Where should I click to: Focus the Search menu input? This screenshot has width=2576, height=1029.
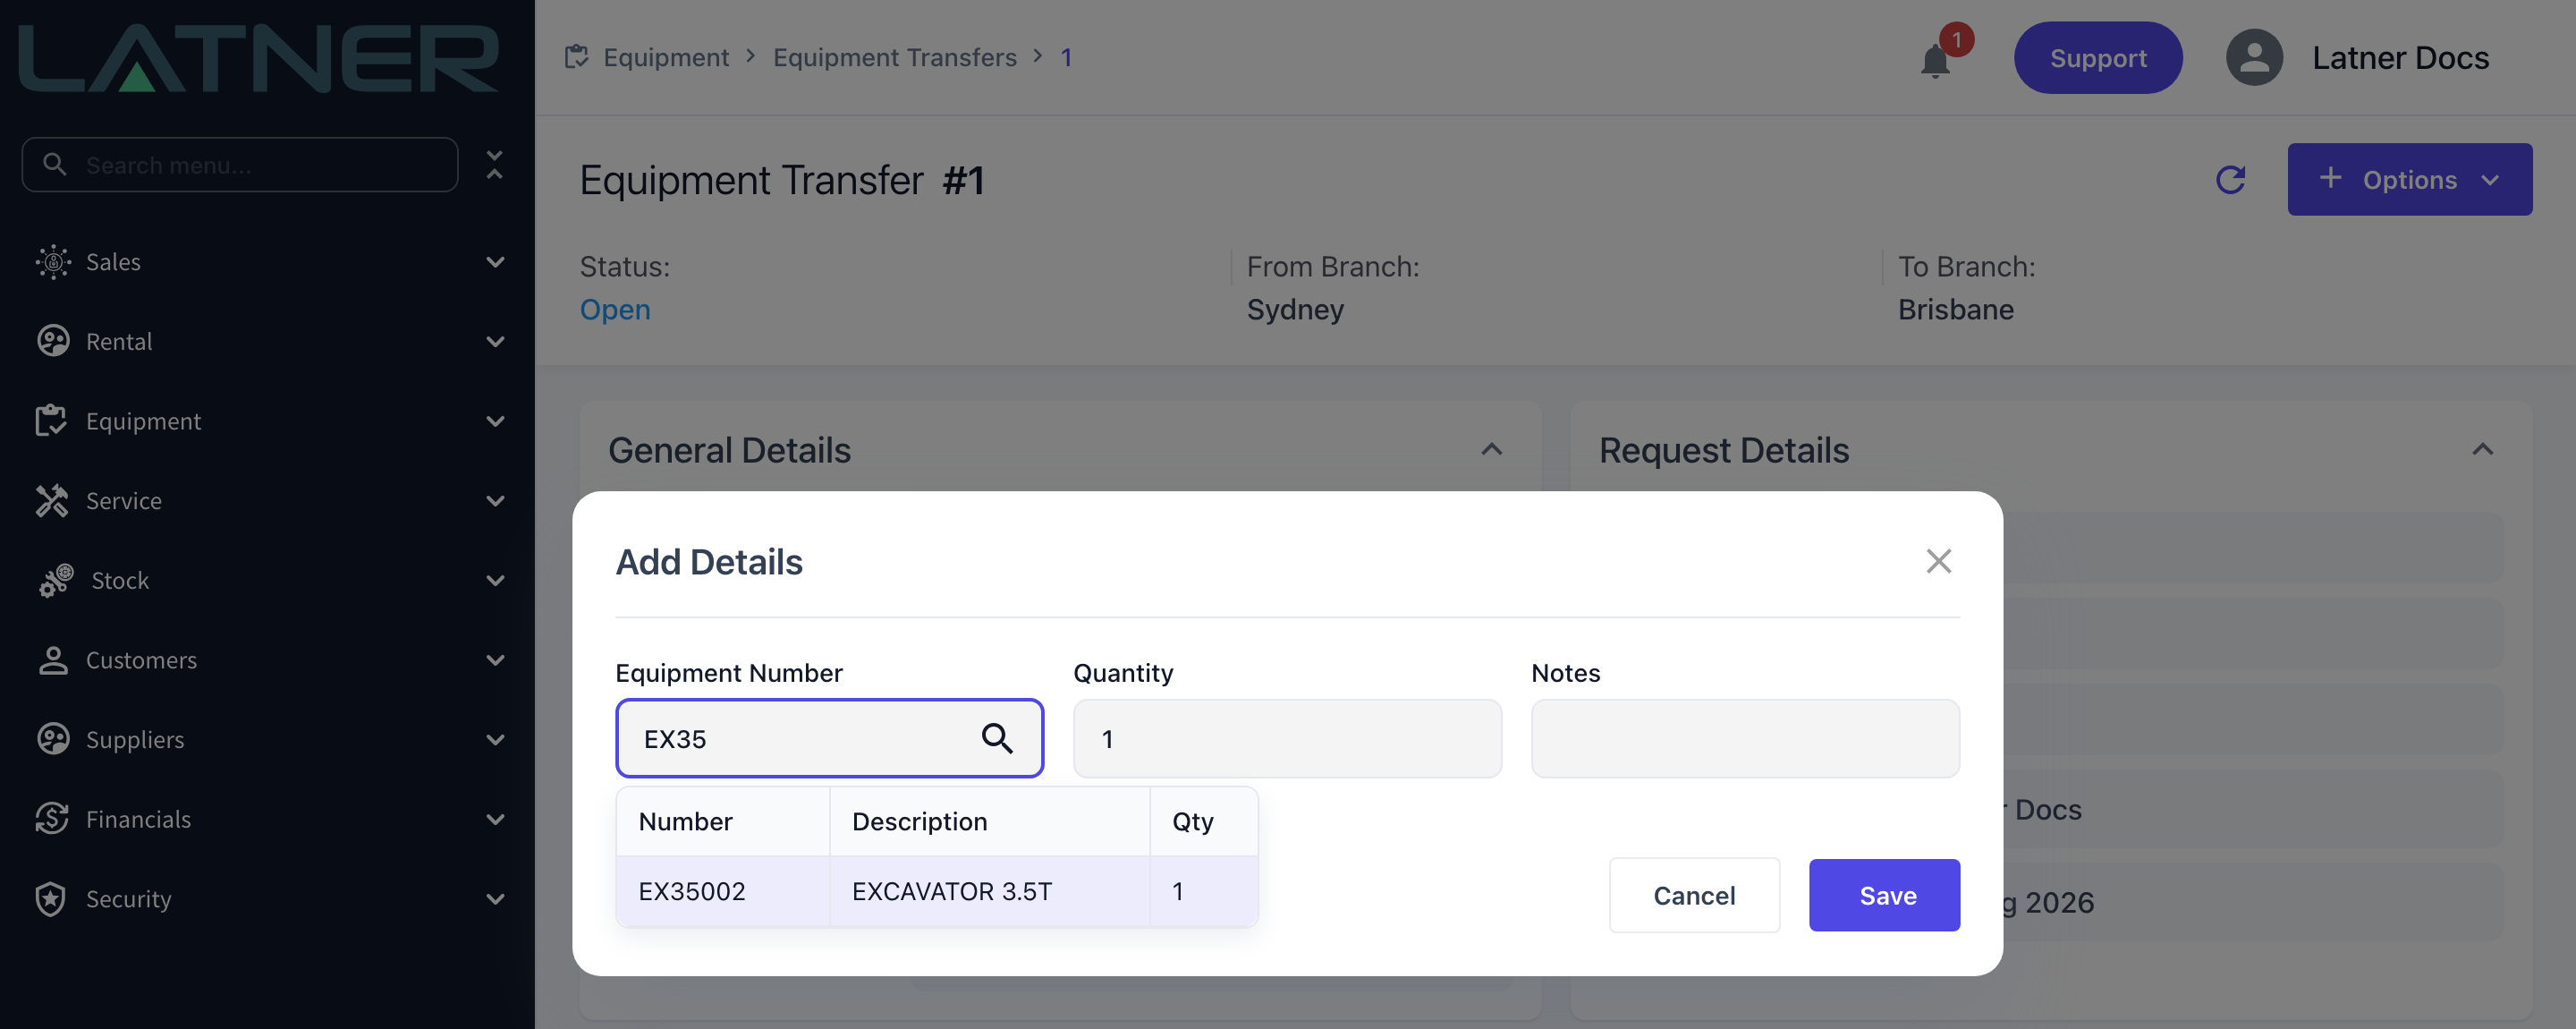coord(240,164)
